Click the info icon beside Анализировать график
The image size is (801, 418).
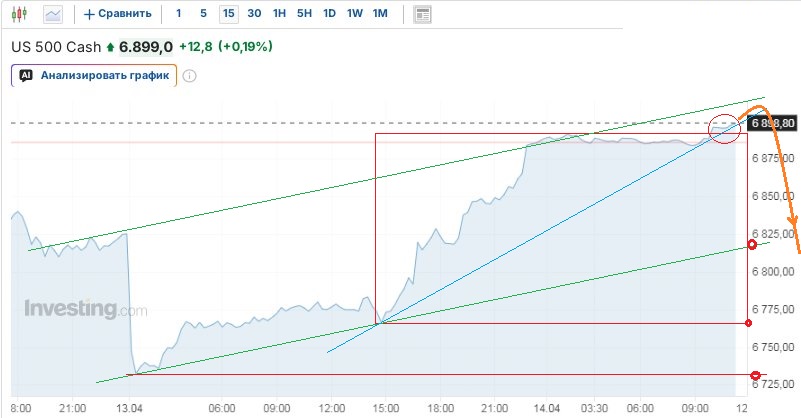(x=190, y=75)
